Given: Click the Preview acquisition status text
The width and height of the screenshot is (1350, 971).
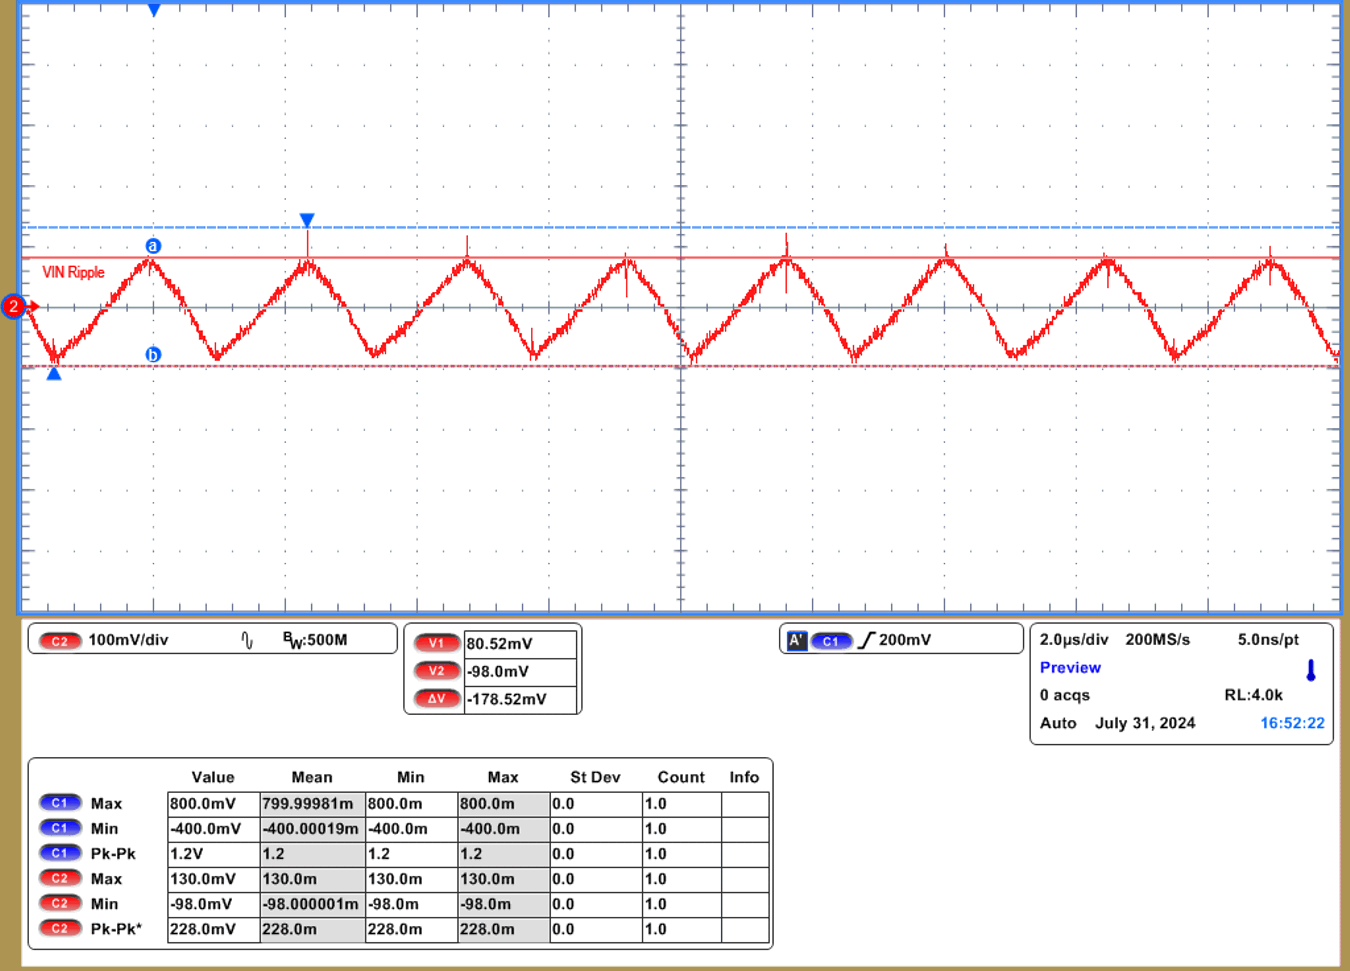Looking at the screenshot, I should point(1070,668).
